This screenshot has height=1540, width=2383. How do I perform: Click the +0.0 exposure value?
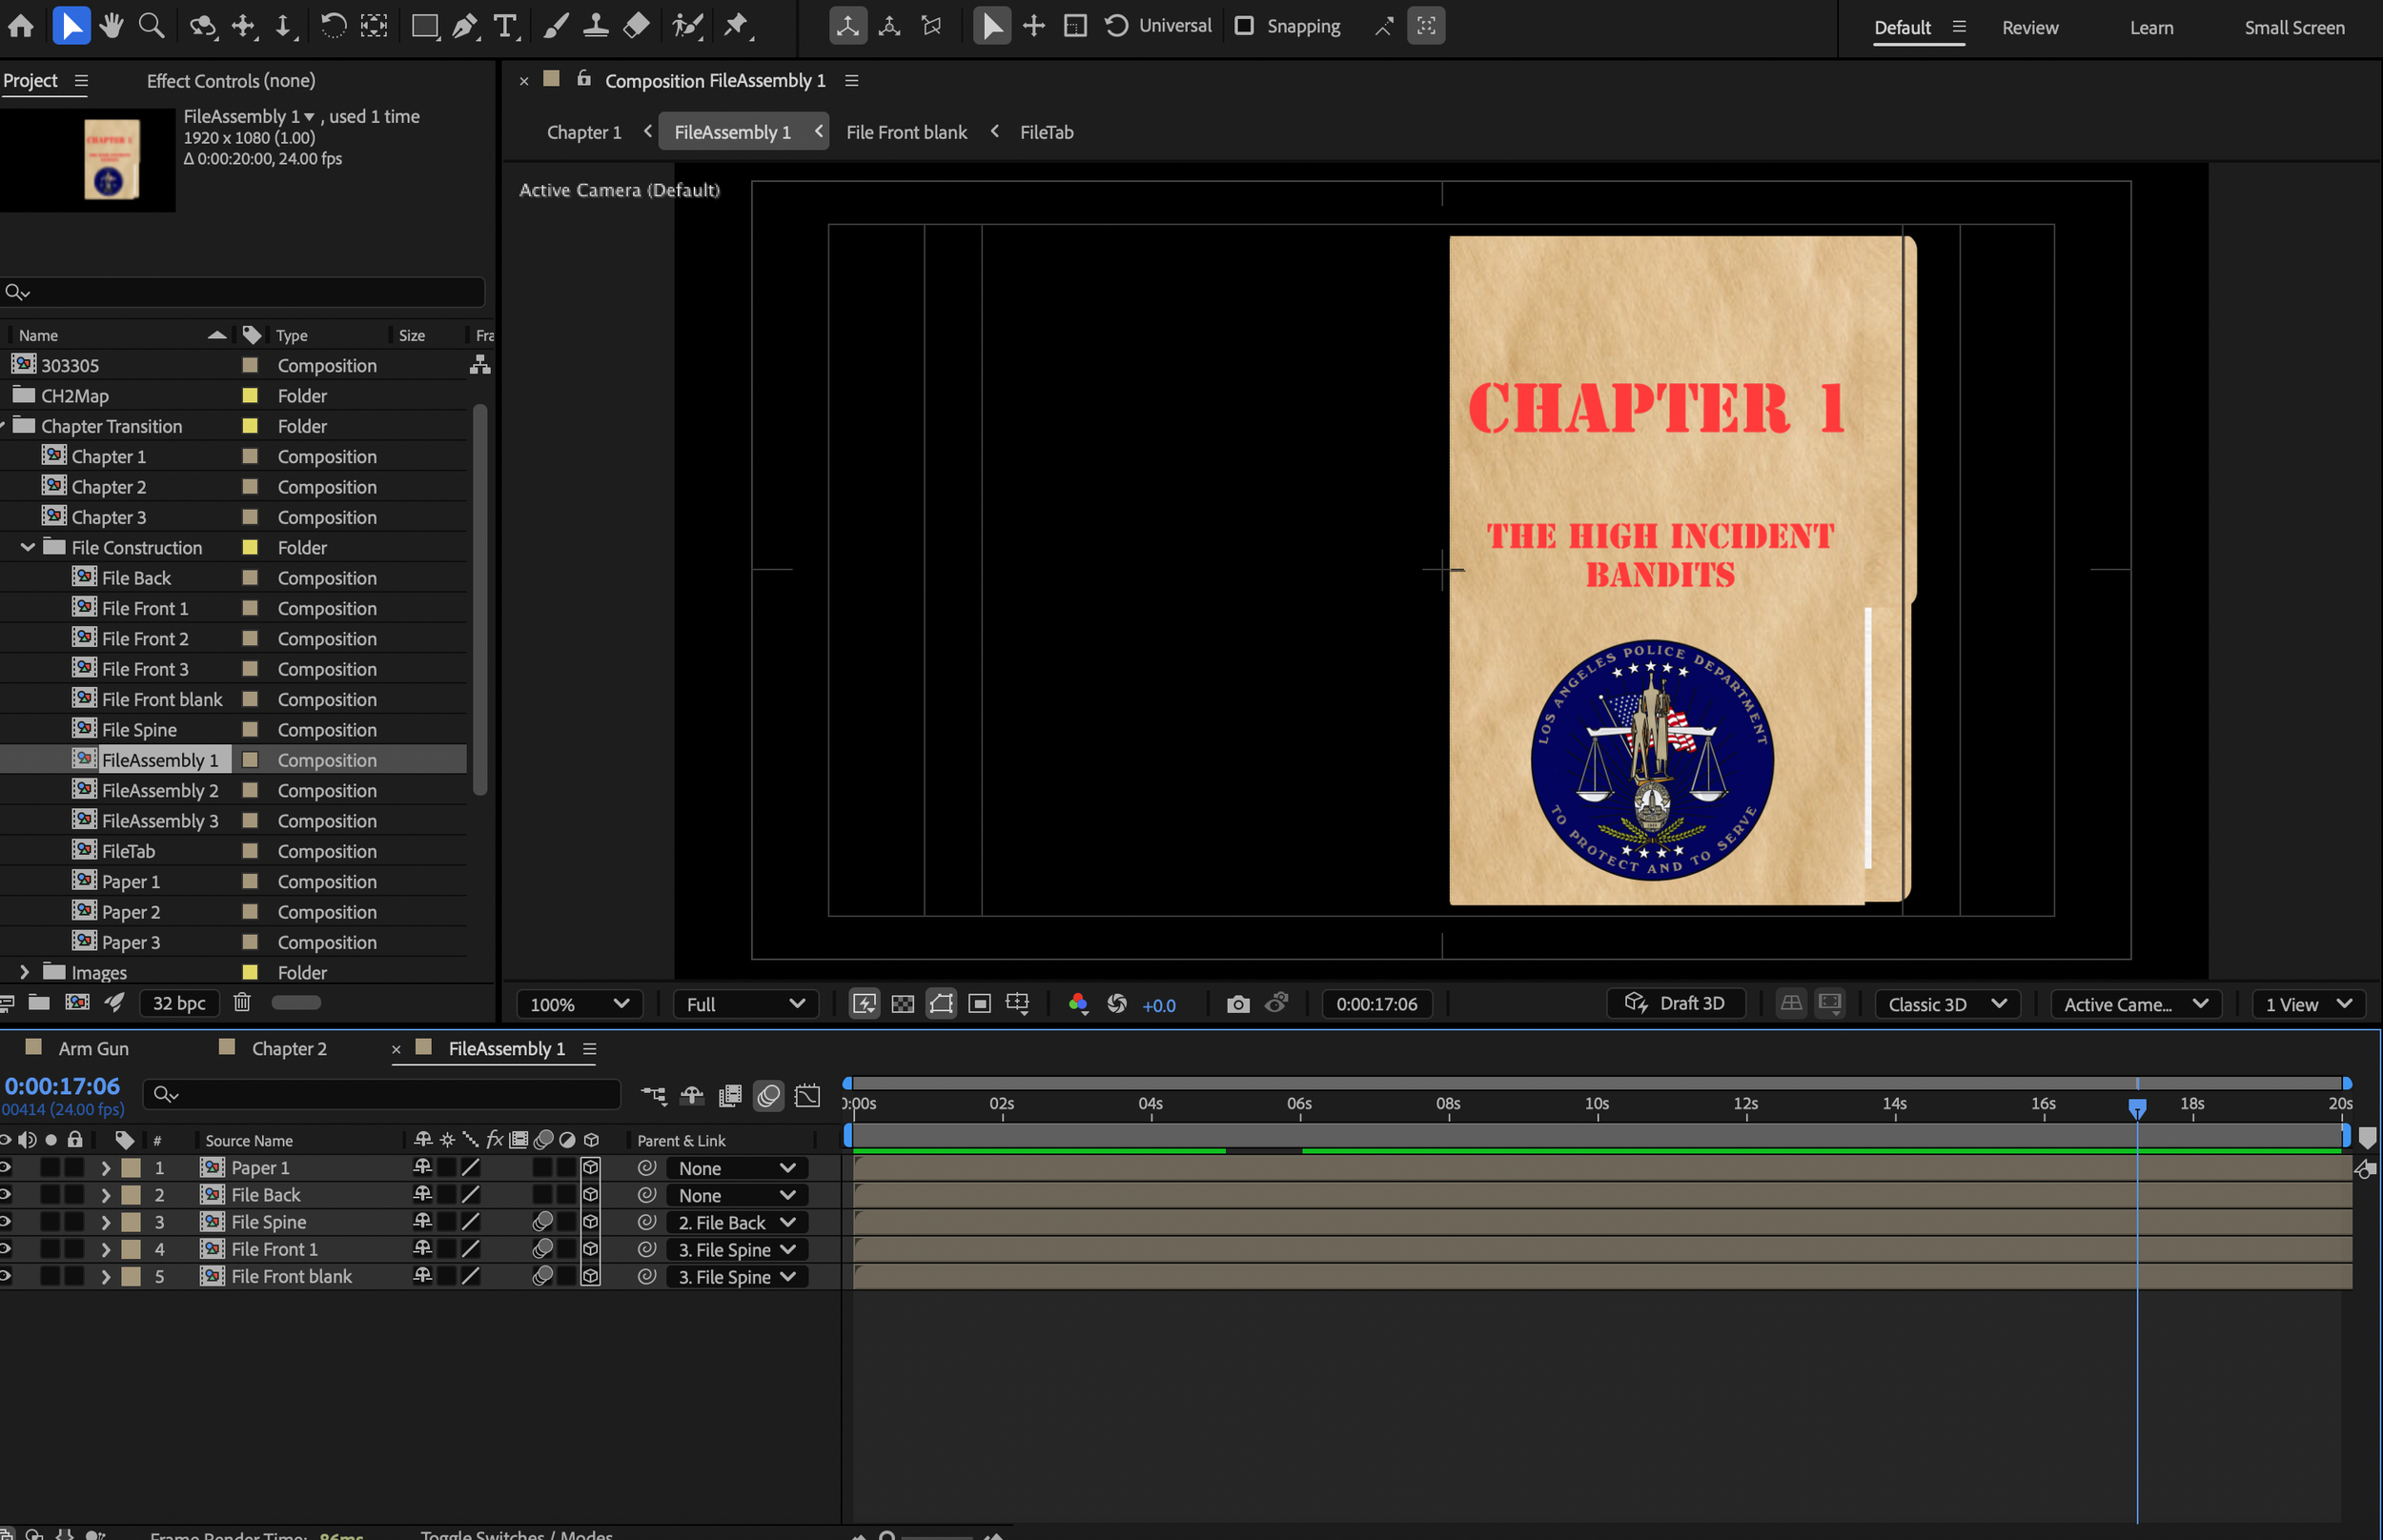pyautogui.click(x=1158, y=1005)
